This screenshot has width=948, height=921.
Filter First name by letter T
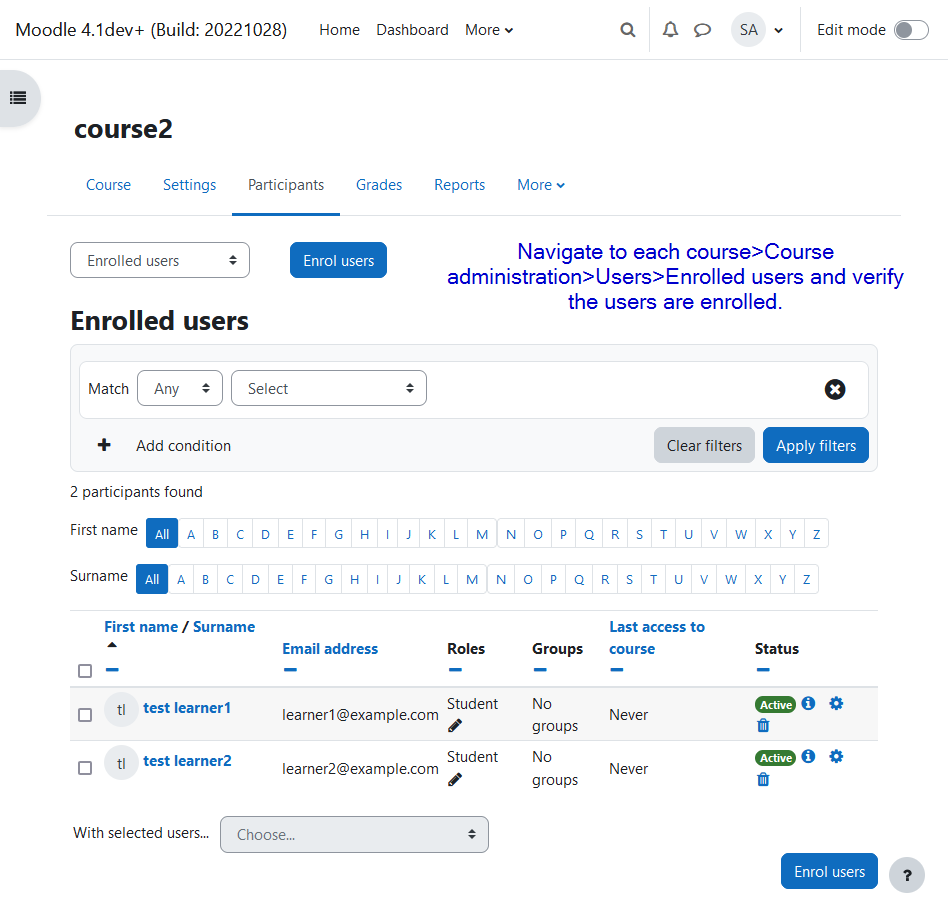pyautogui.click(x=663, y=534)
